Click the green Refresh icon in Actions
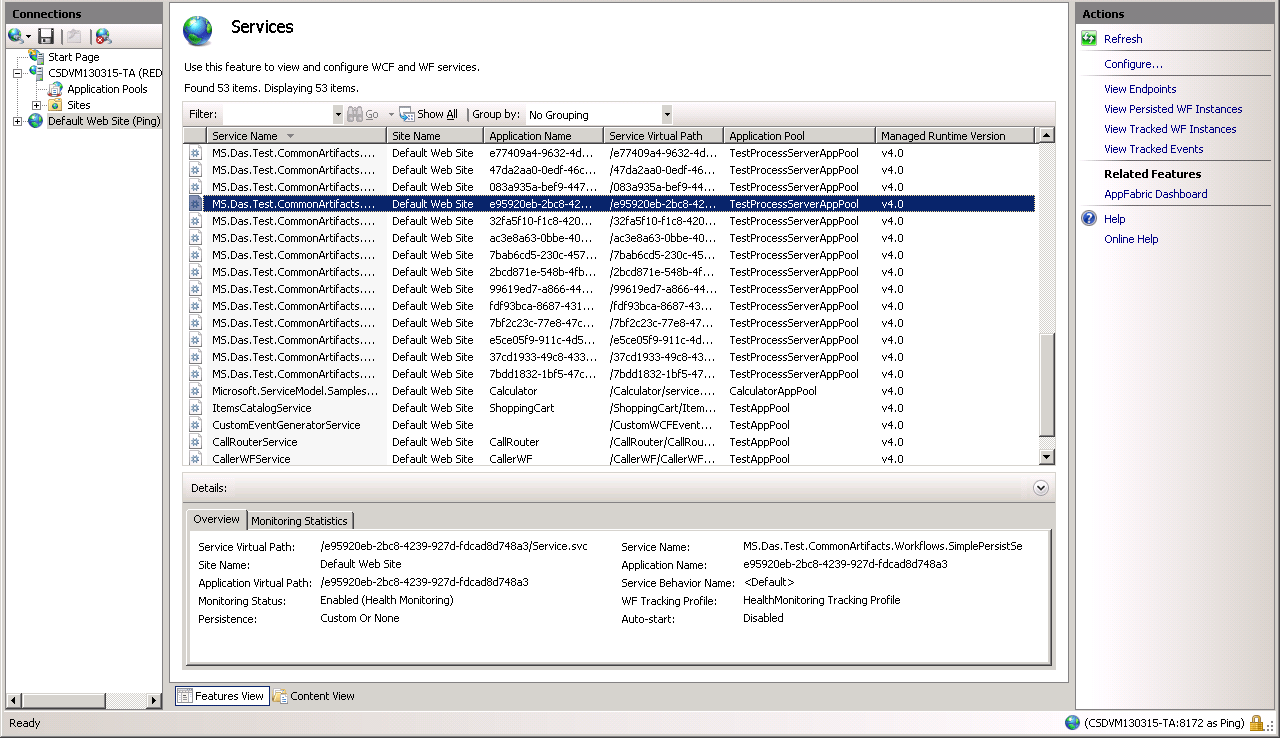 (1090, 39)
